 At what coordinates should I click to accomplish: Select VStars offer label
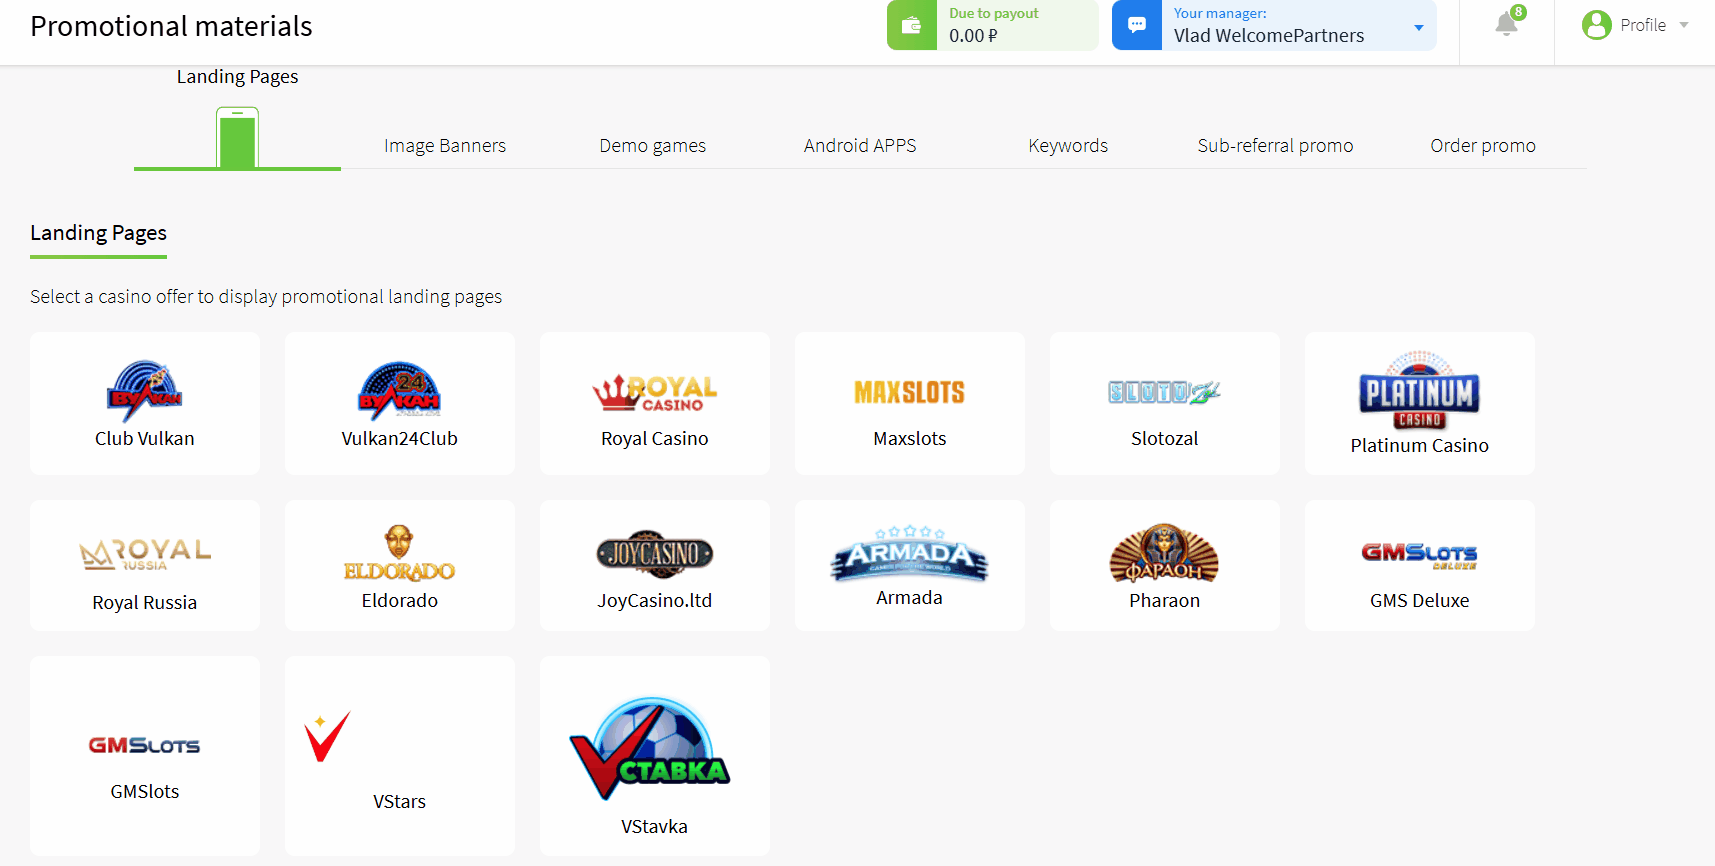[400, 802]
